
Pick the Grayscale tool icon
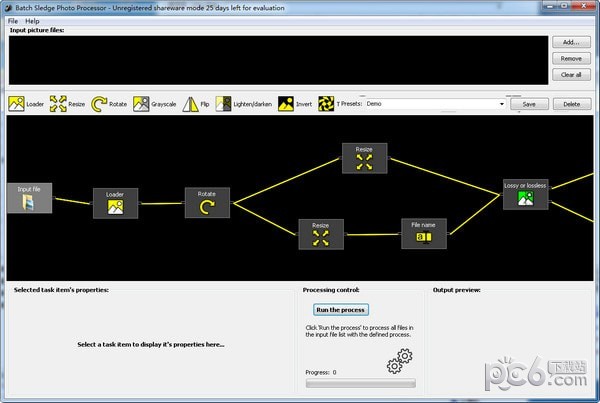pyautogui.click(x=141, y=104)
